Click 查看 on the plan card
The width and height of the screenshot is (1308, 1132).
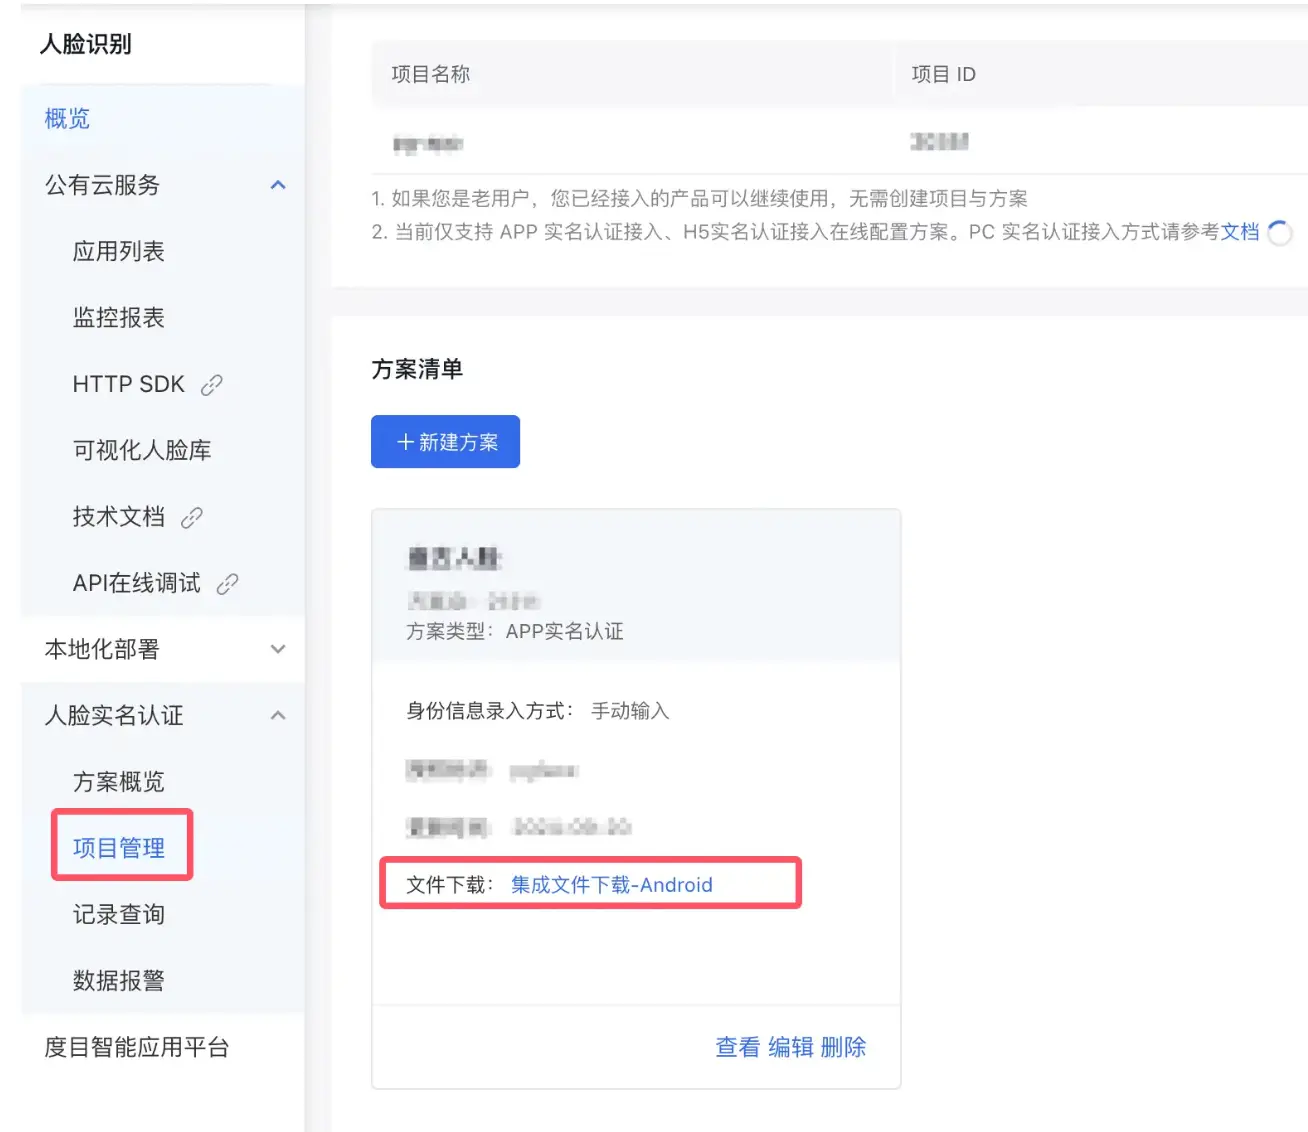(737, 1047)
